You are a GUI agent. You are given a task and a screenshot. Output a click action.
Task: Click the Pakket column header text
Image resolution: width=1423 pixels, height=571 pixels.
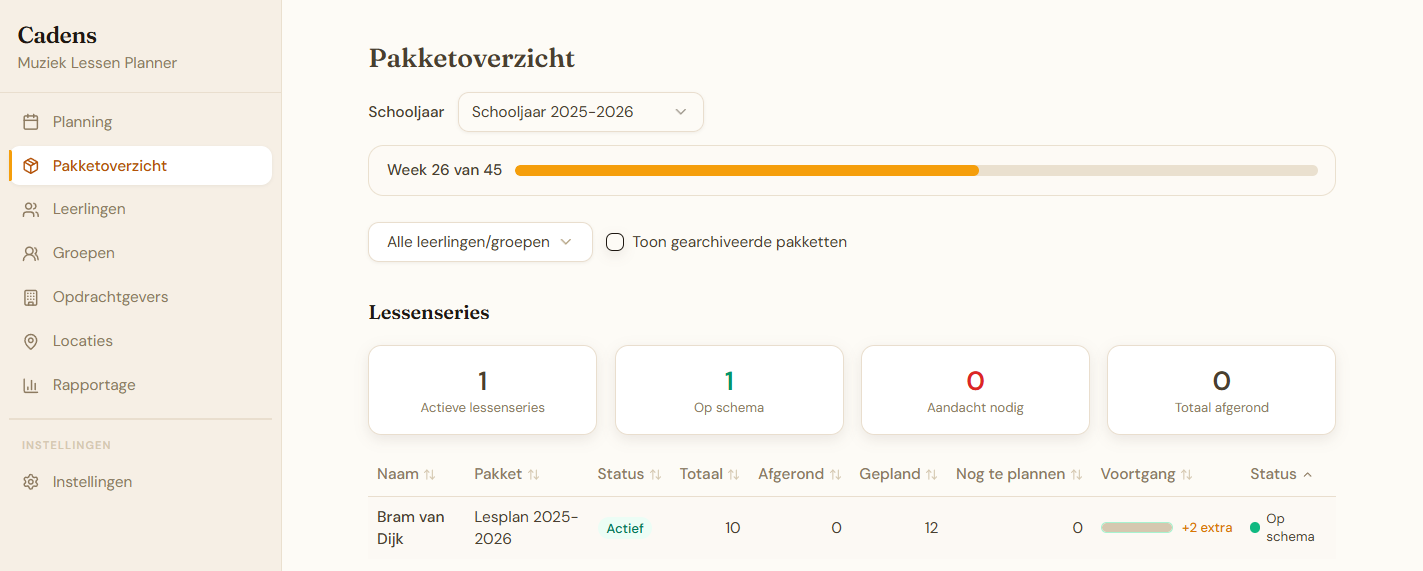(x=498, y=474)
